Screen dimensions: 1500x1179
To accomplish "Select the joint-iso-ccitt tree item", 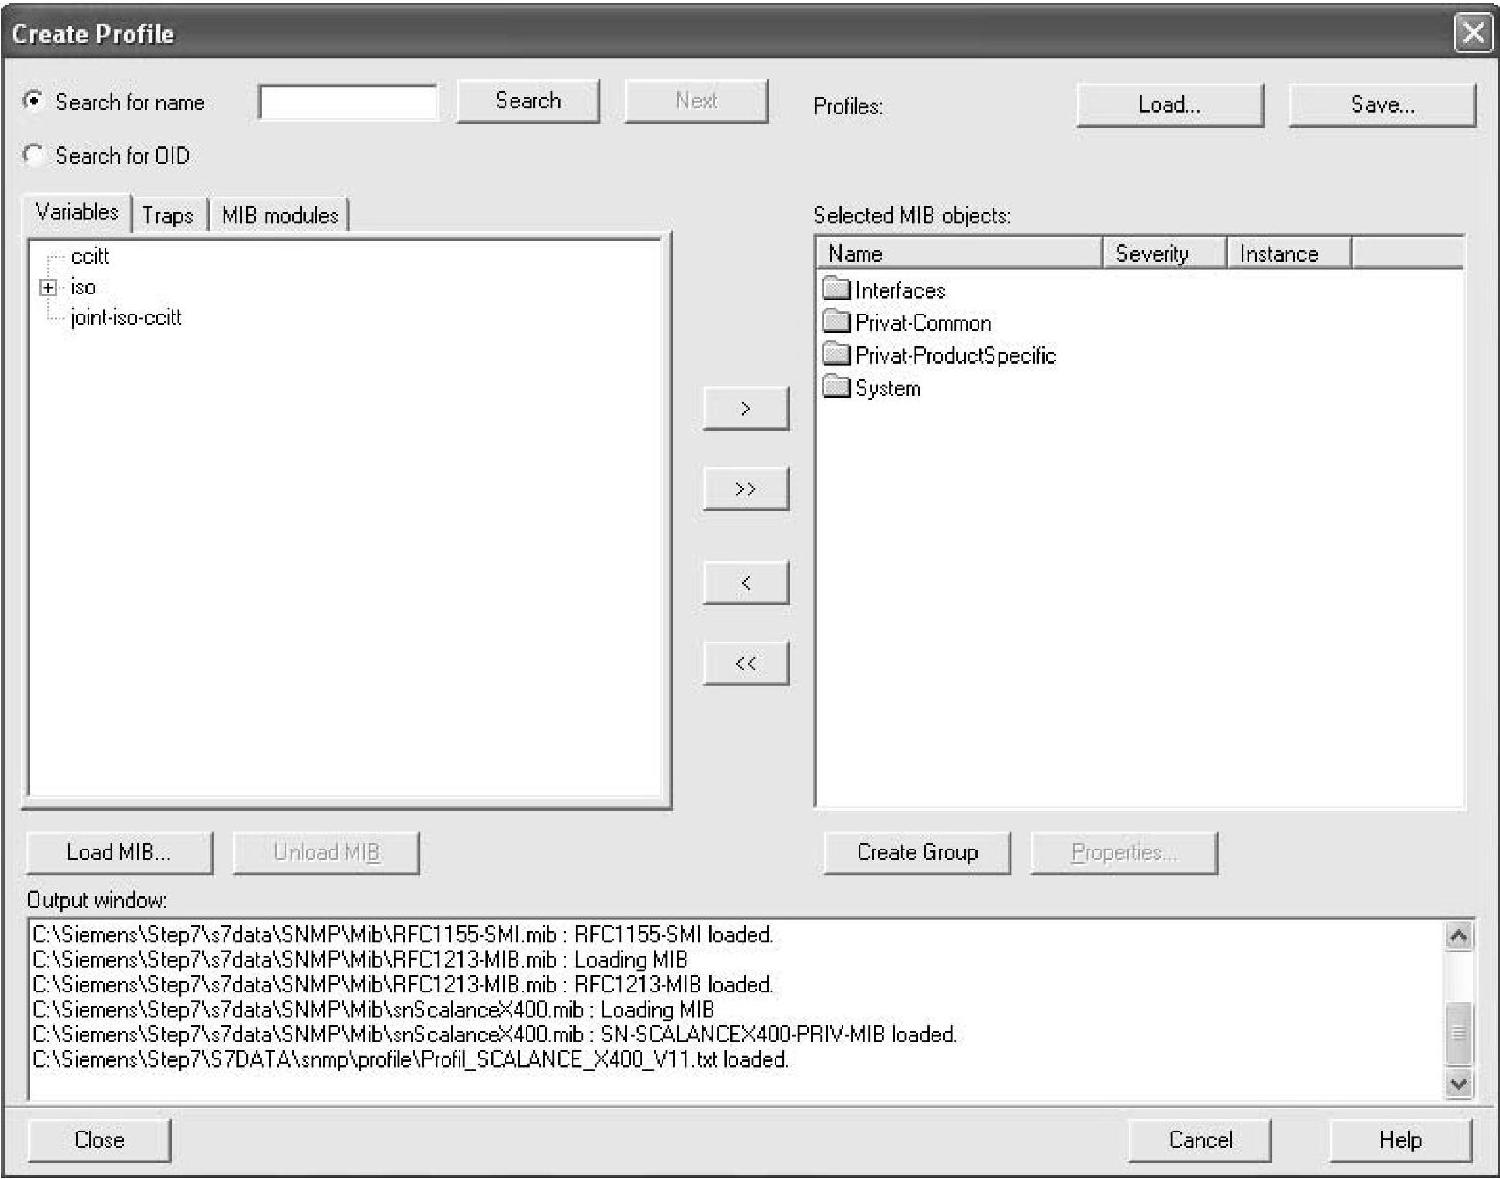I will (126, 318).
